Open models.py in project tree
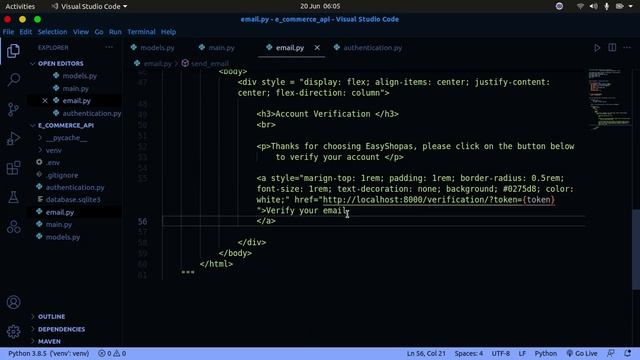The height and width of the screenshot is (360, 640). [62, 237]
